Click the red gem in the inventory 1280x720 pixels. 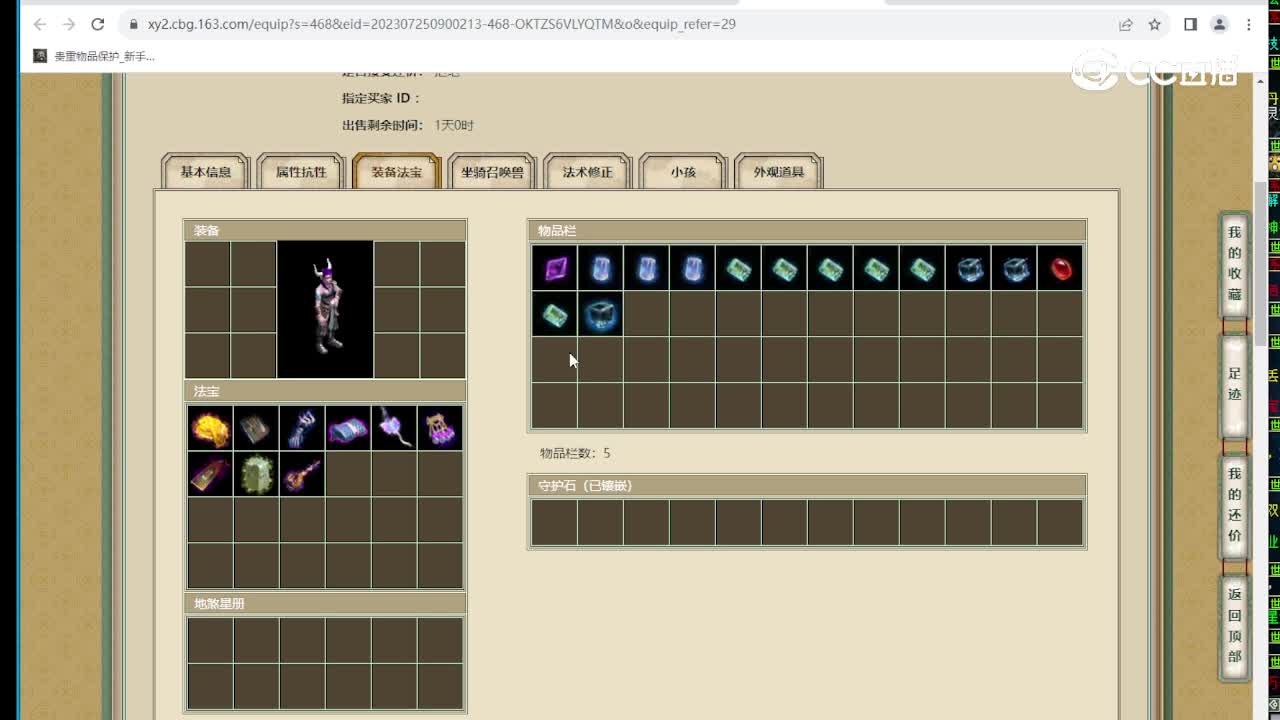(x=1060, y=268)
